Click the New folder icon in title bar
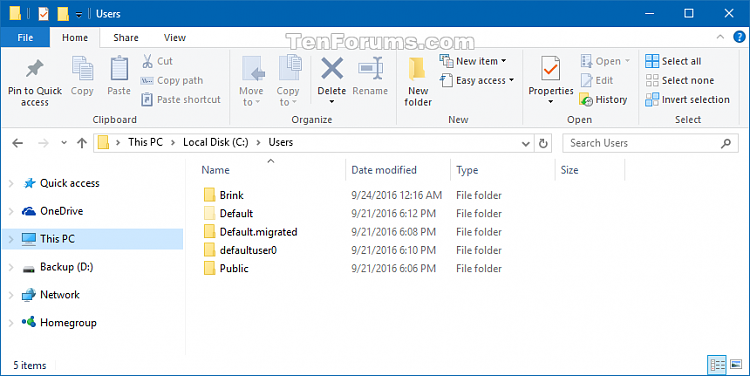 coord(63,14)
